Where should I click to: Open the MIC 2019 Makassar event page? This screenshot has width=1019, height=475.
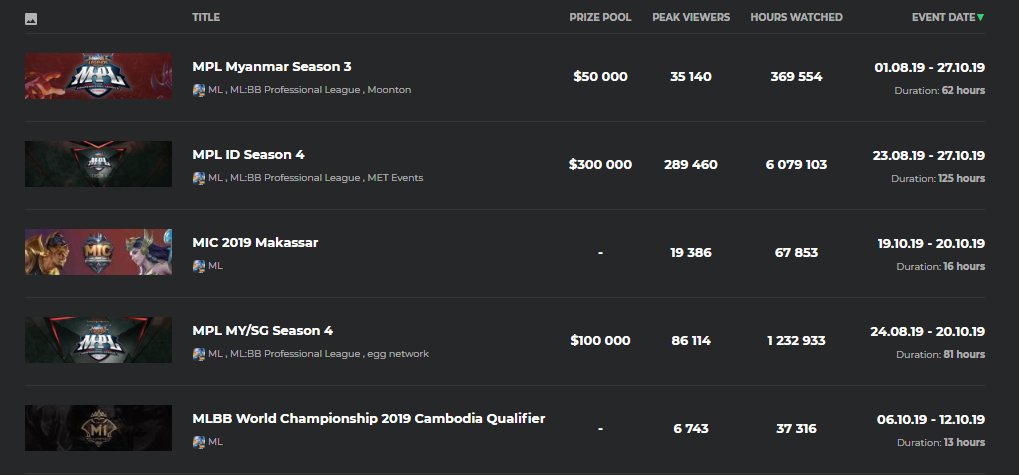pyautogui.click(x=255, y=243)
